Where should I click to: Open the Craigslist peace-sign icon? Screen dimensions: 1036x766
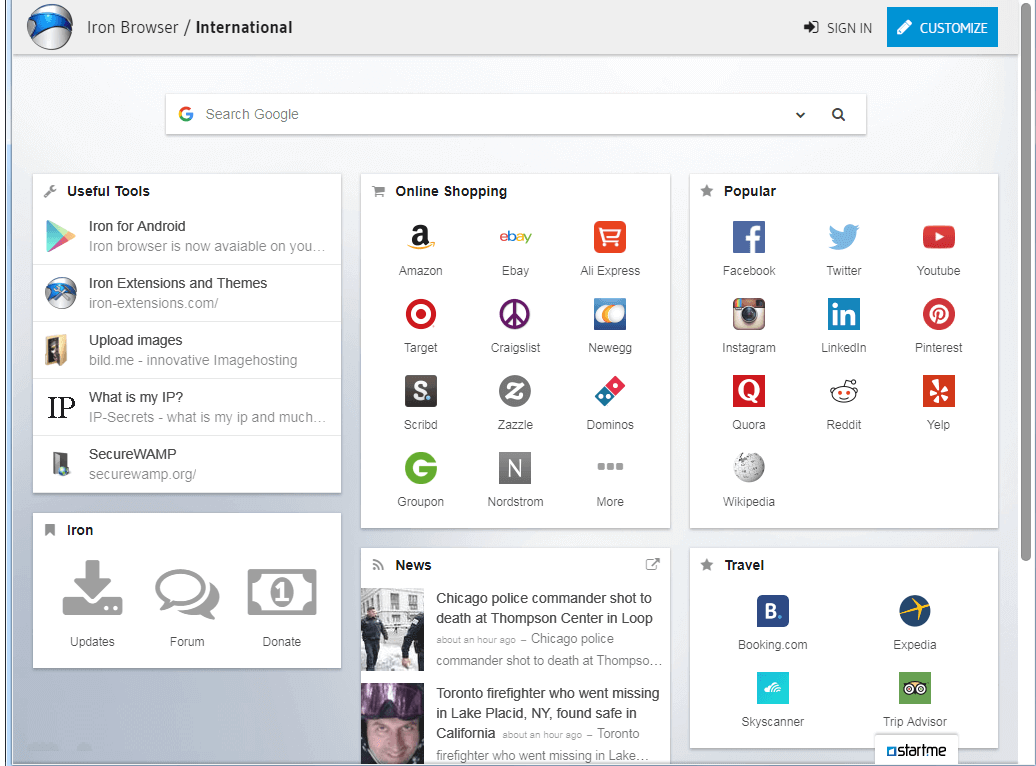coord(515,314)
